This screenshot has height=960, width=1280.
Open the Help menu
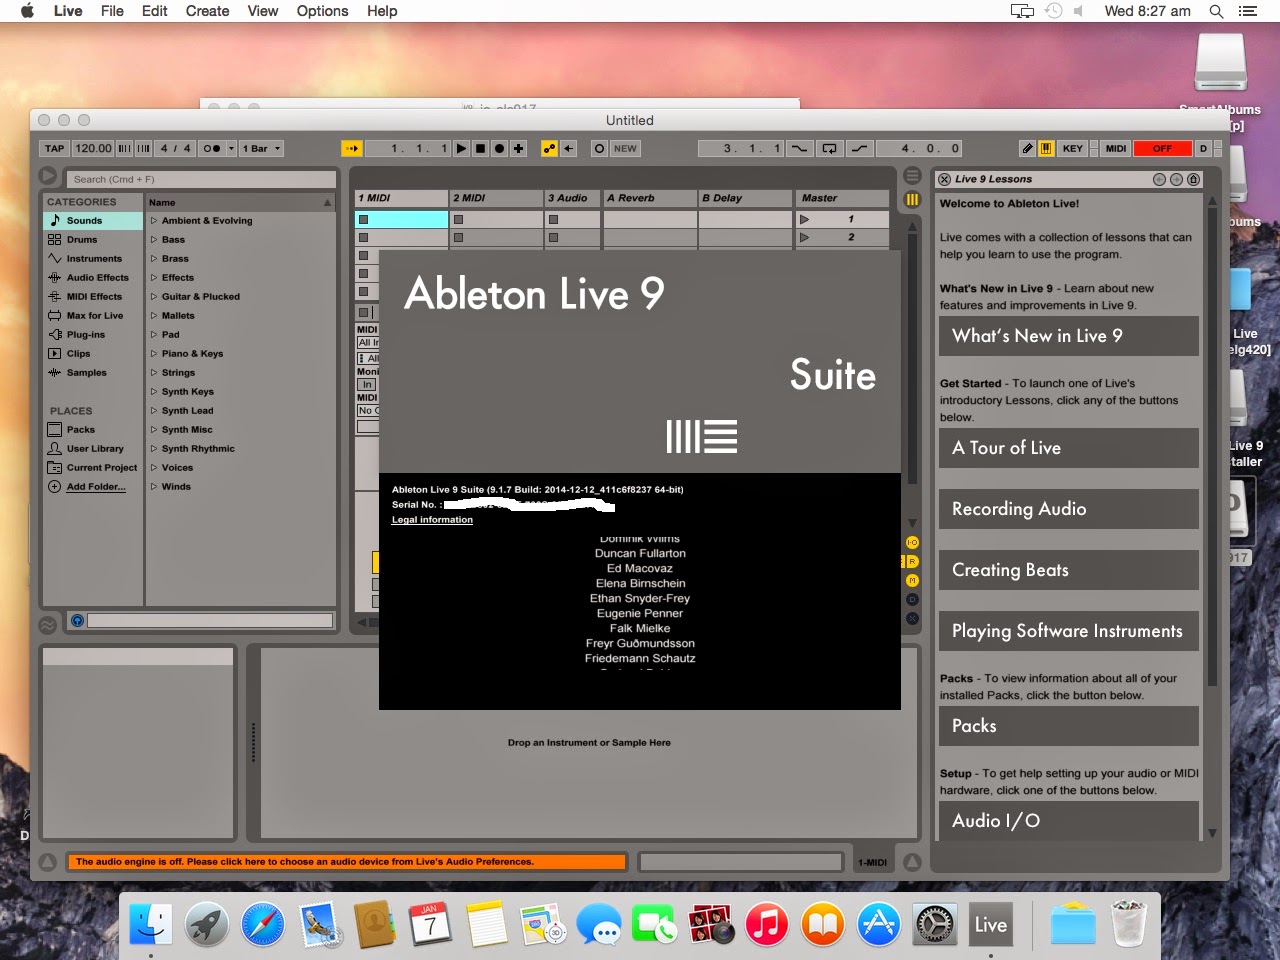382,11
